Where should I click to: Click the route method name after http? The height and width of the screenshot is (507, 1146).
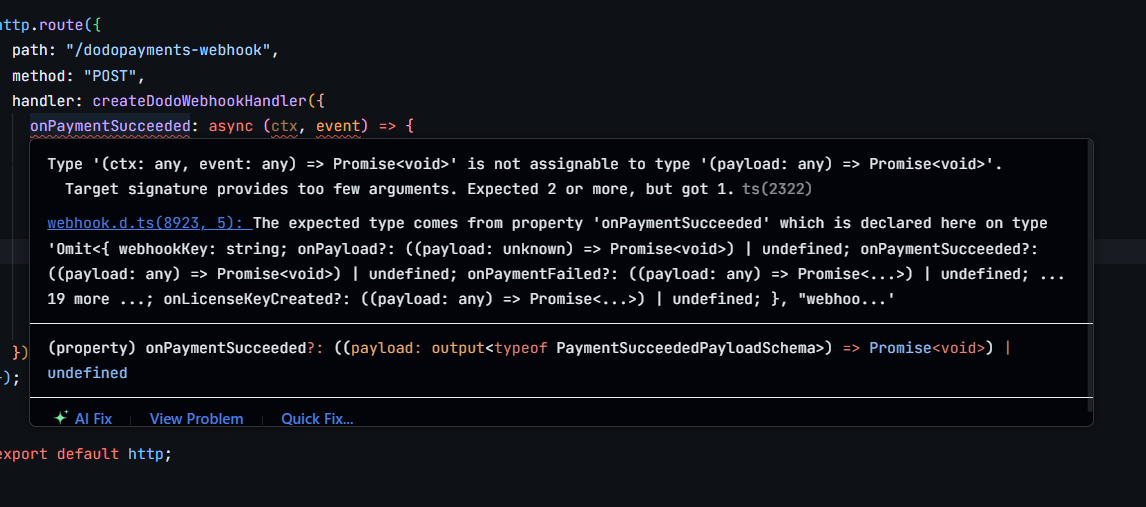[x=60, y=25]
